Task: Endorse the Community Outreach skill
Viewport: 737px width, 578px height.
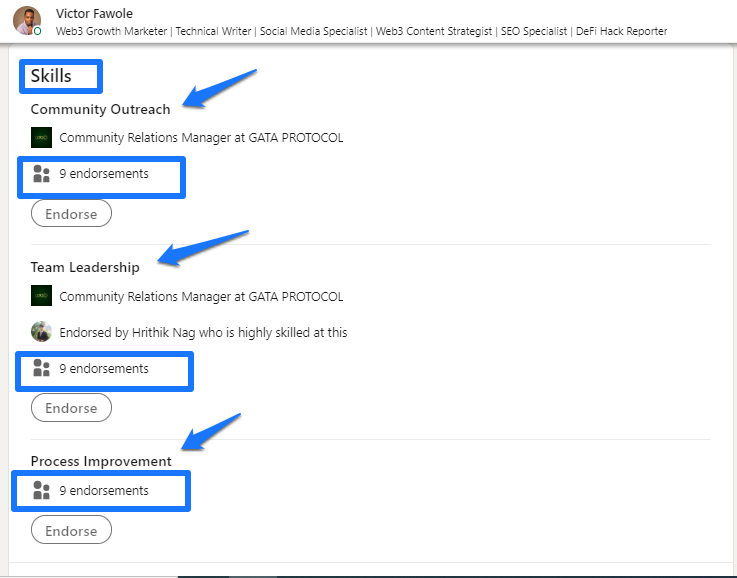Action: tap(71, 213)
